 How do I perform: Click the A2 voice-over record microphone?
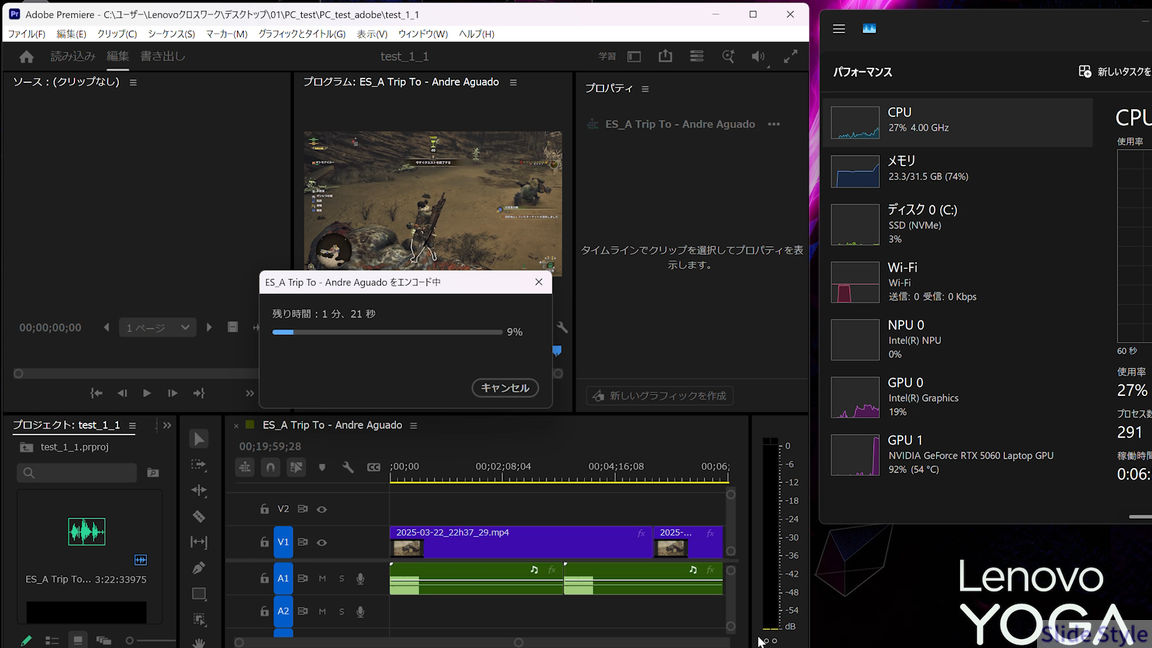point(360,611)
